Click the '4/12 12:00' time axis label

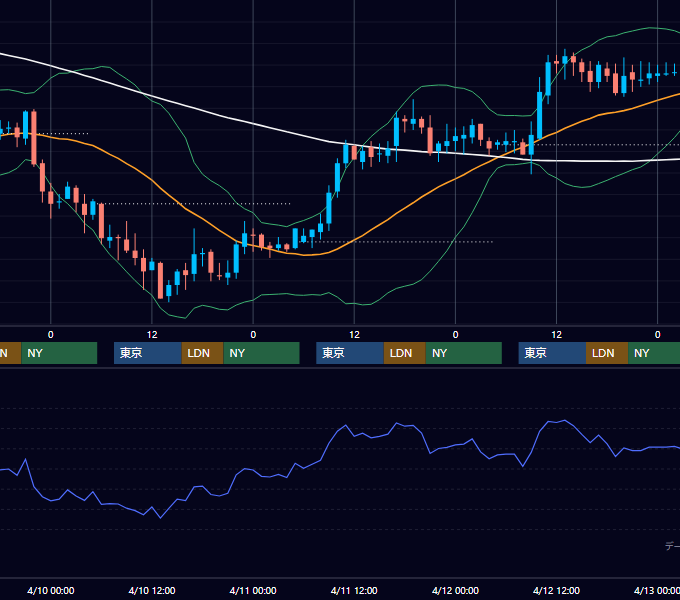click(556, 590)
